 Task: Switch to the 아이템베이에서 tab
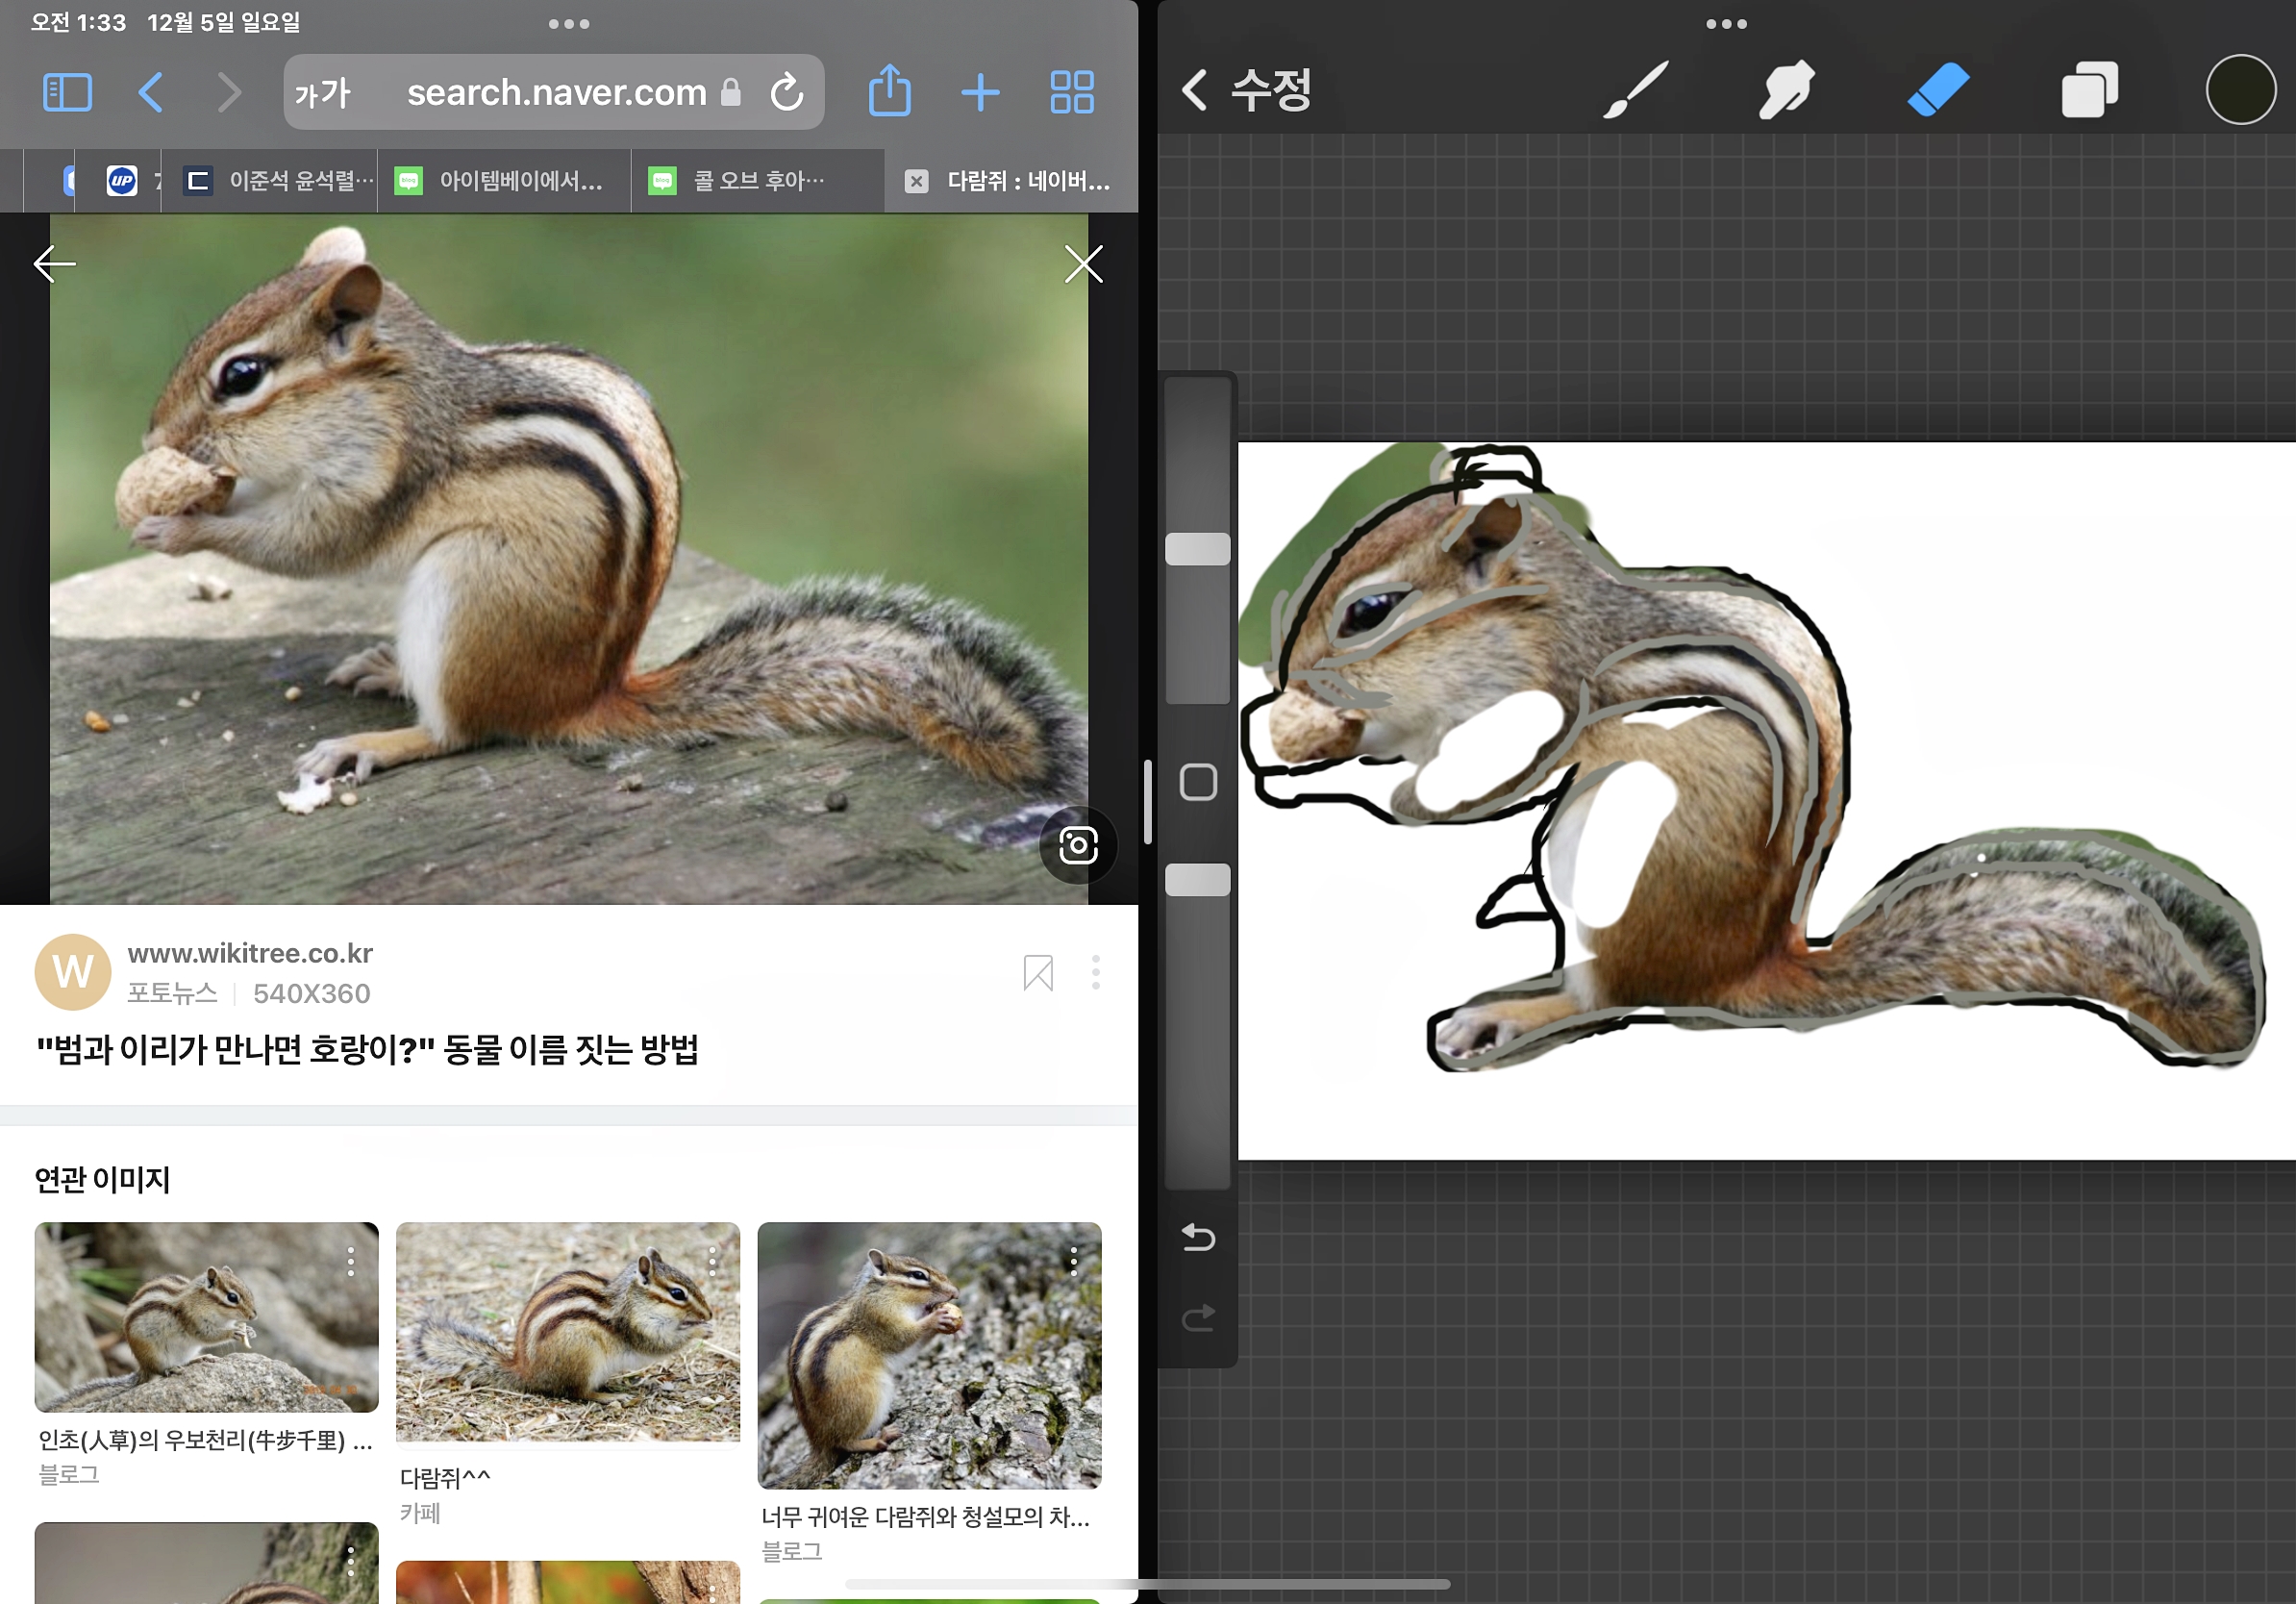[505, 181]
